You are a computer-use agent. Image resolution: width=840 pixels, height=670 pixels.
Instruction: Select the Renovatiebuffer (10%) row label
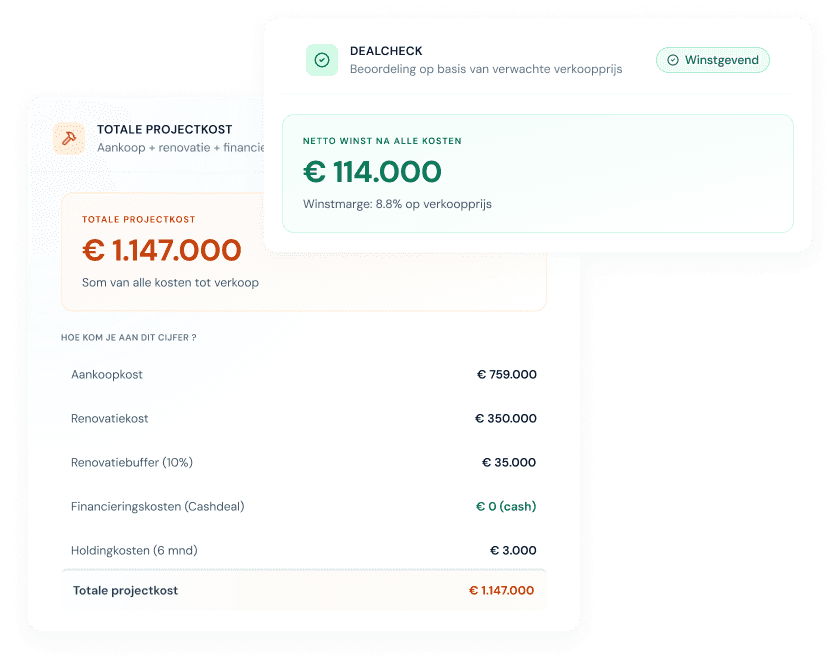[132, 462]
